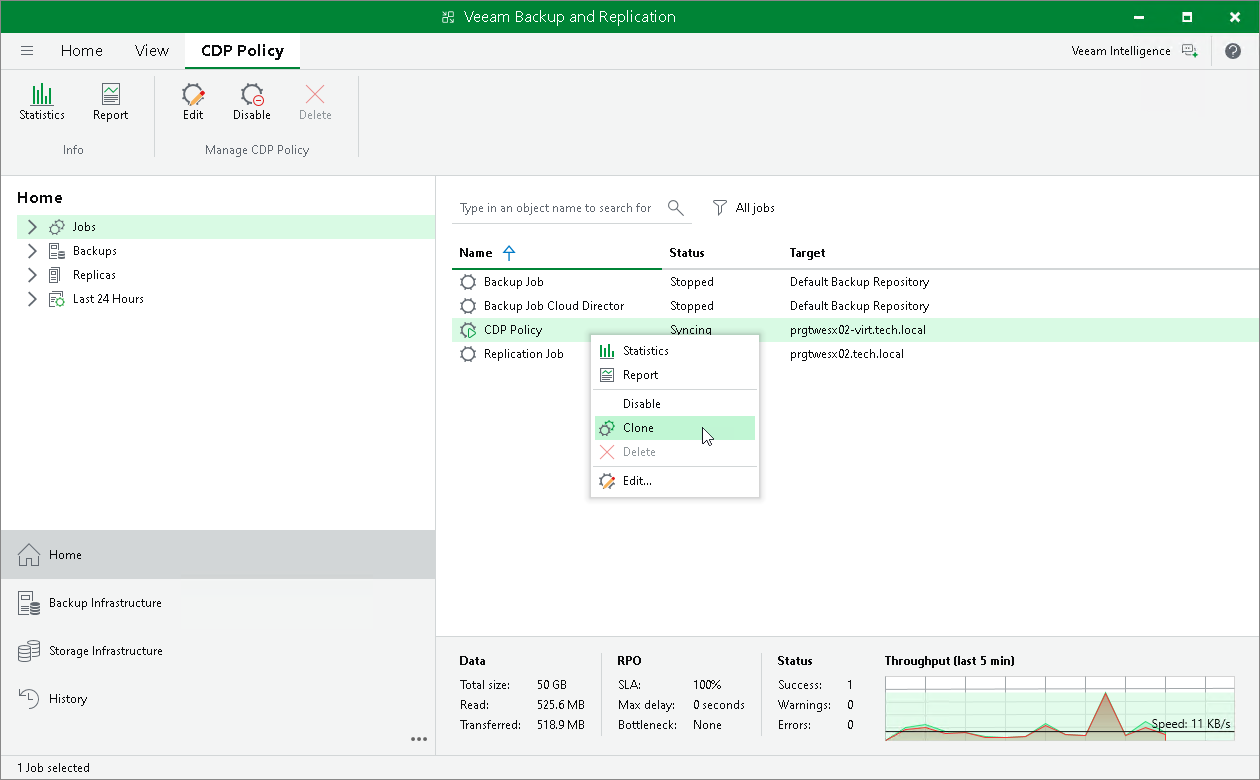The width and height of the screenshot is (1260, 780).
Task: Click the 525.6 MB read value
Action: pyautogui.click(x=561, y=705)
